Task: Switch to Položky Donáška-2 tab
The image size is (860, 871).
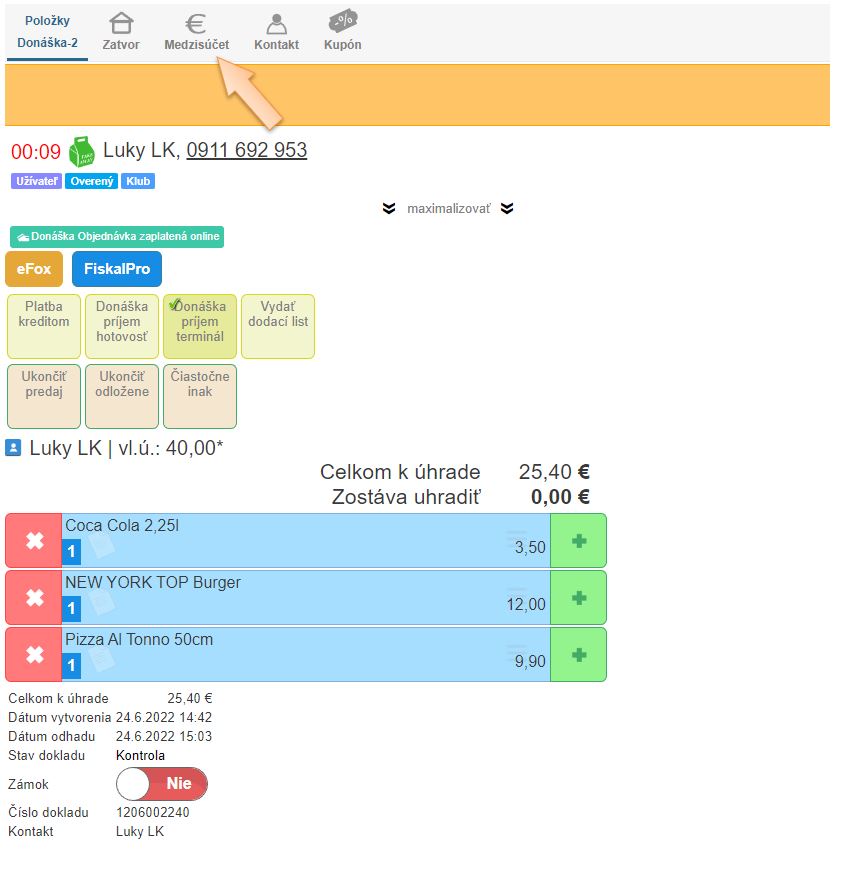Action: coord(47,32)
